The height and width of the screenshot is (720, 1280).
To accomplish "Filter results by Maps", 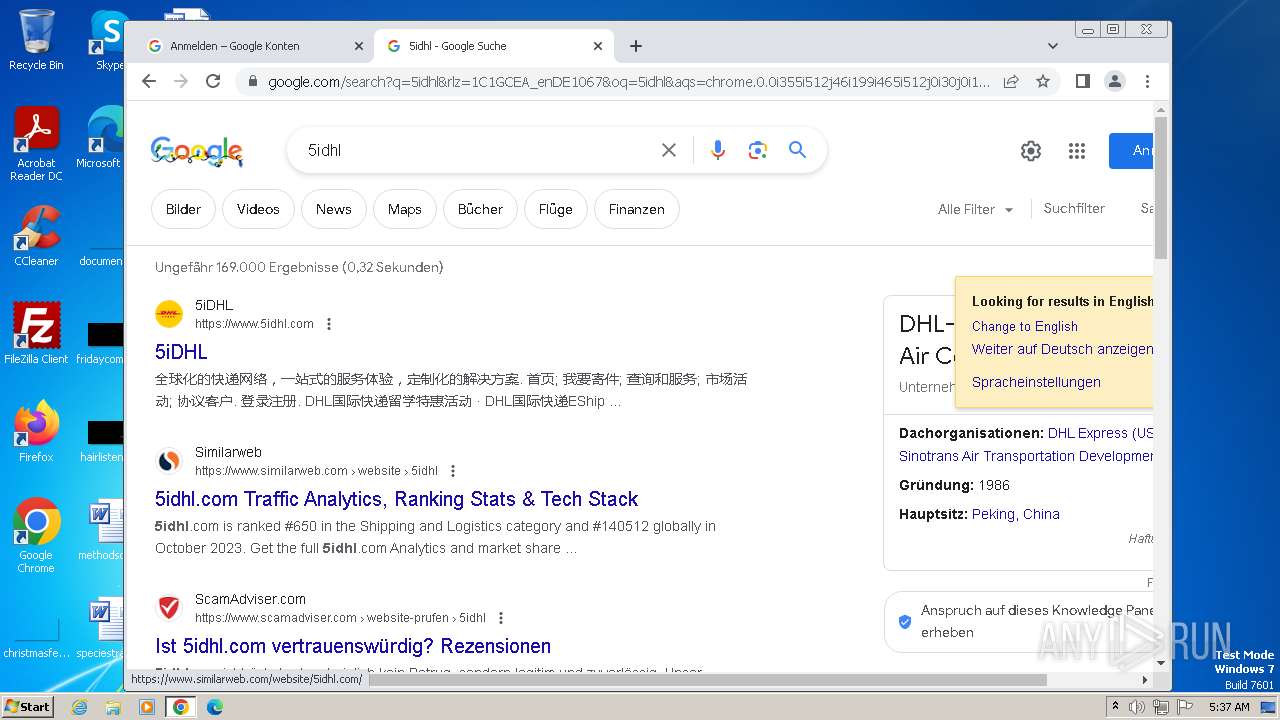I will (x=404, y=209).
